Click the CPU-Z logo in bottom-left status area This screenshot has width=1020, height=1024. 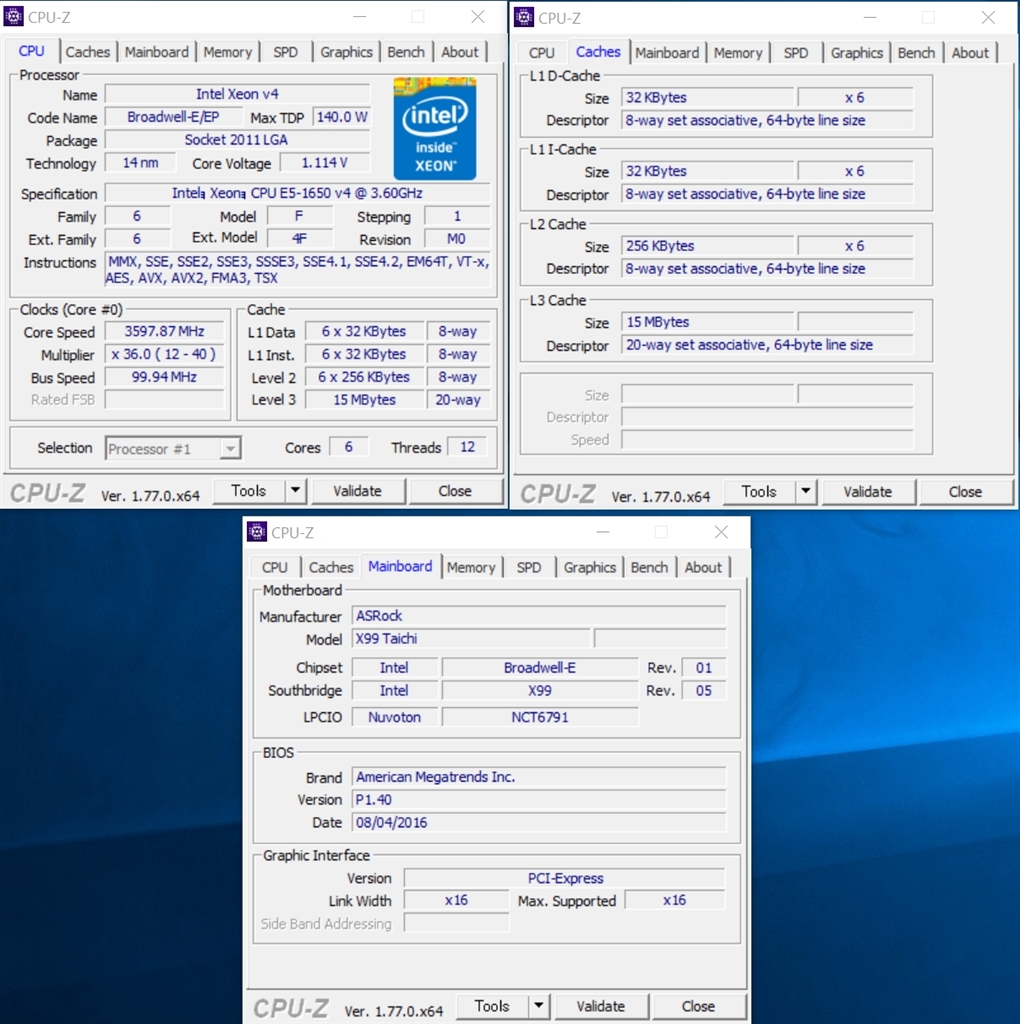click(x=46, y=493)
